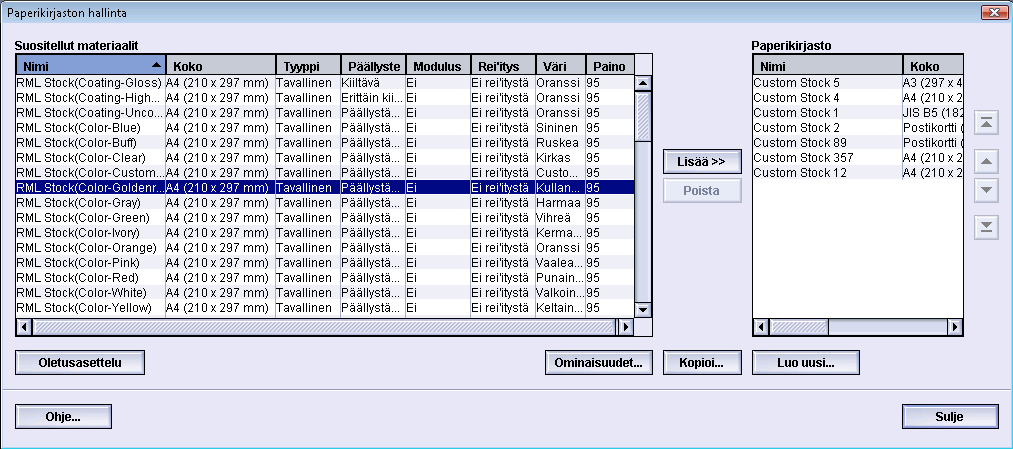Click left arrow of materials horizontal scrollbar
This screenshot has height=449, width=1013.
pos(24,327)
